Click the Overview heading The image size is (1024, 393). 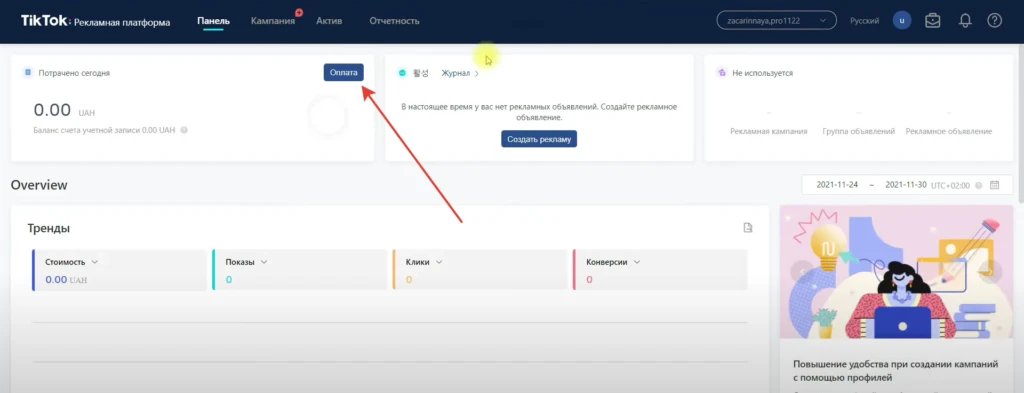[39, 185]
